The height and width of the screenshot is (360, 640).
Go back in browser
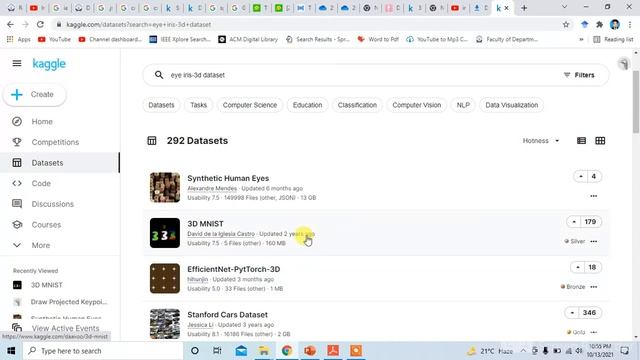click(10, 24)
